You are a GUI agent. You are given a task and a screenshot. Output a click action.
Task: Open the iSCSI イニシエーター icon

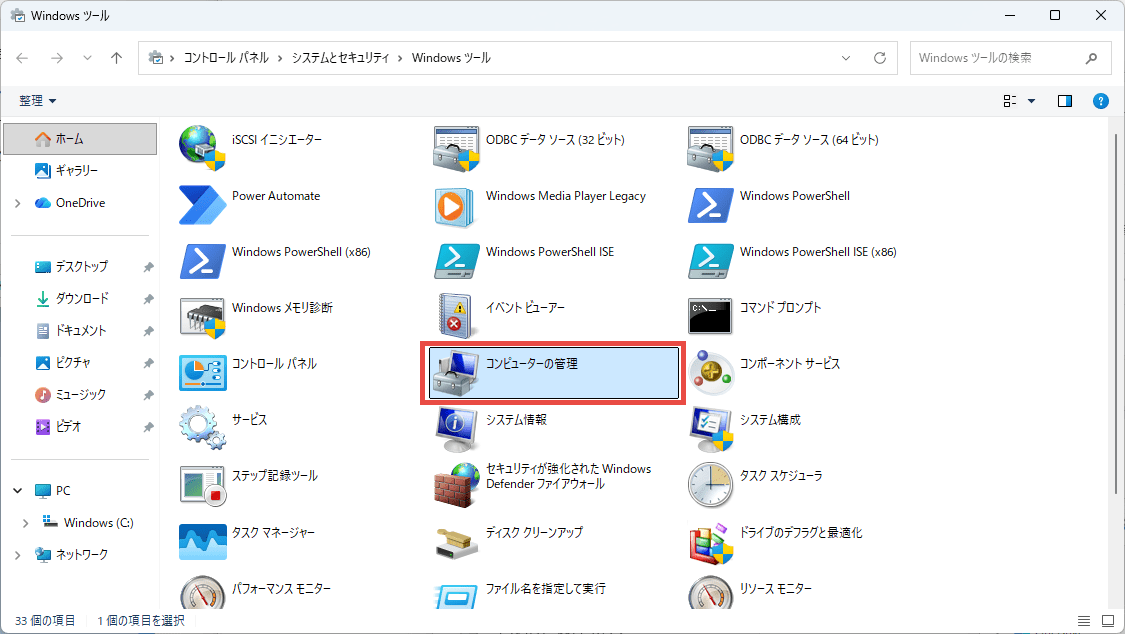pos(203,147)
